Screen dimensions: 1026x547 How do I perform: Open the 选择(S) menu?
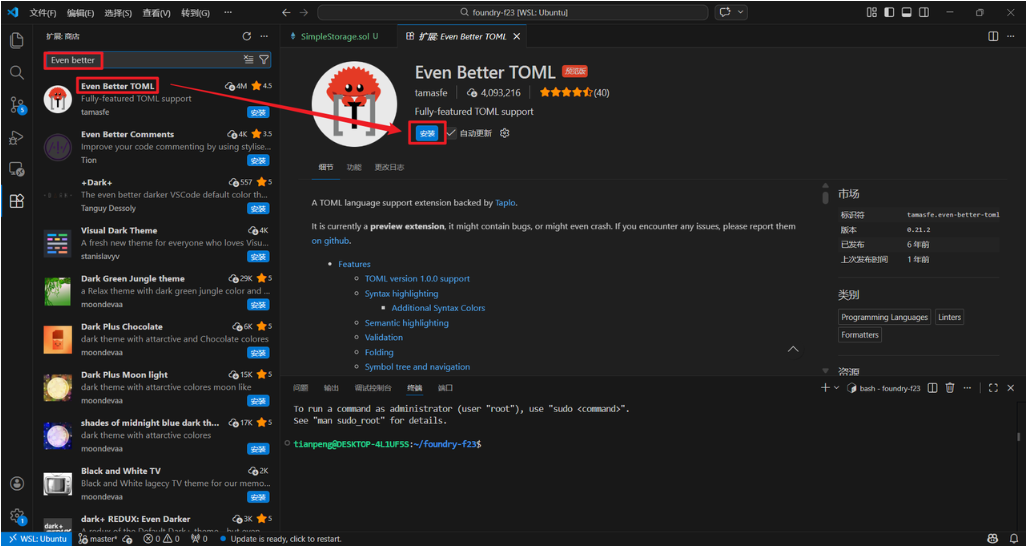coord(118,13)
